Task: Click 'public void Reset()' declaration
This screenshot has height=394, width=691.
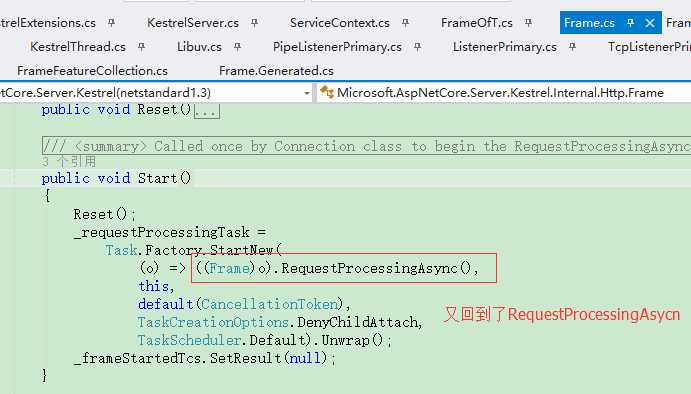Action: 116,109
